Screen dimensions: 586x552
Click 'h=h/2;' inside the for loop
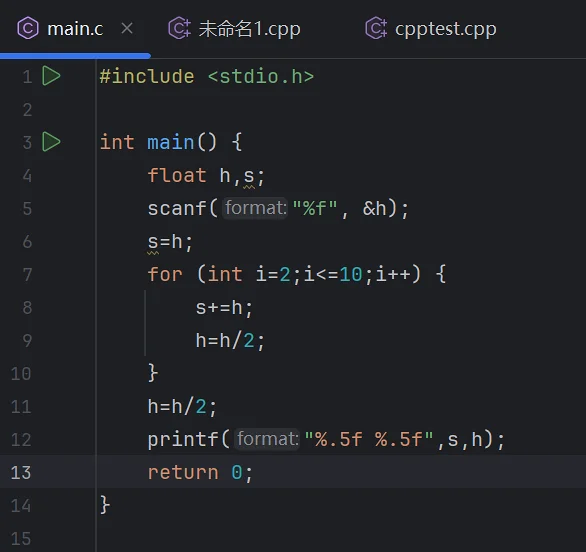(x=231, y=341)
